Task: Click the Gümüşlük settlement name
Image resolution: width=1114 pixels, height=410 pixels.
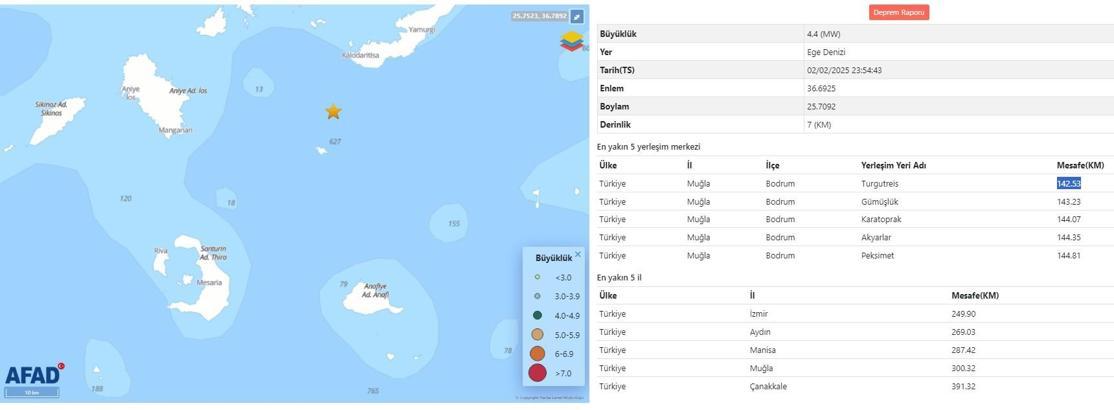Action: (879, 202)
